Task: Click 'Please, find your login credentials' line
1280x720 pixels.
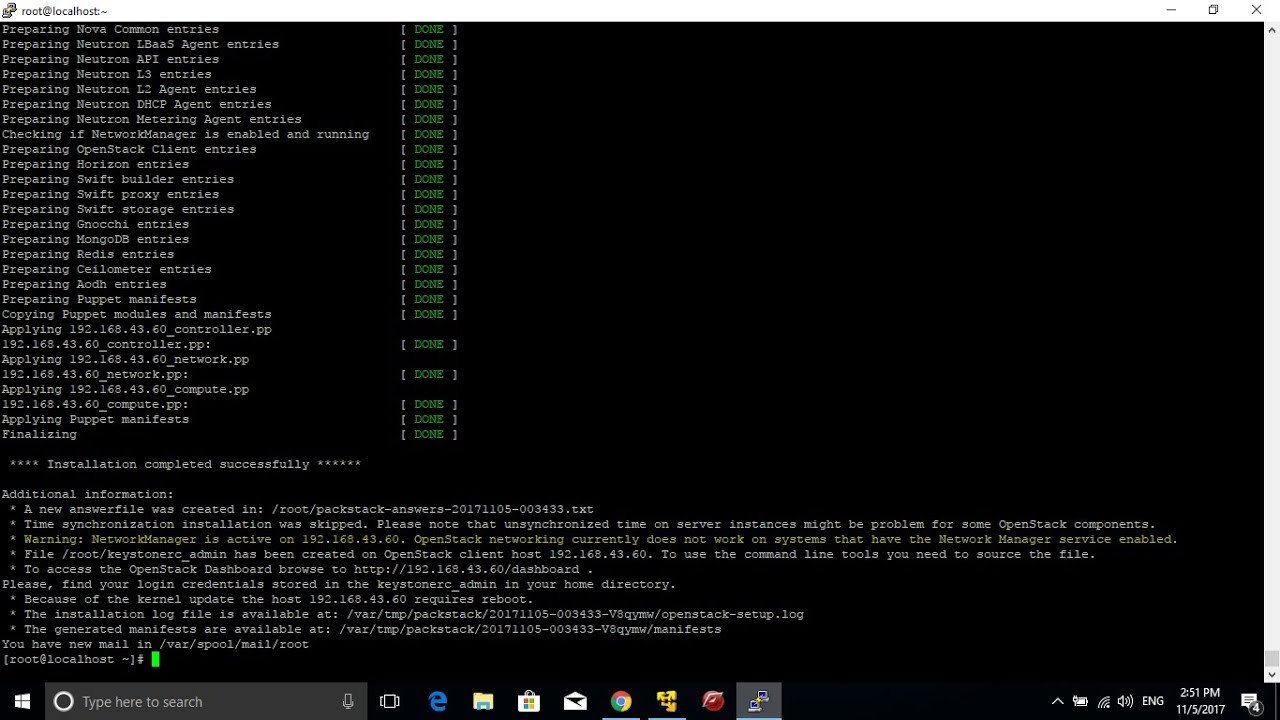Action: (x=339, y=584)
